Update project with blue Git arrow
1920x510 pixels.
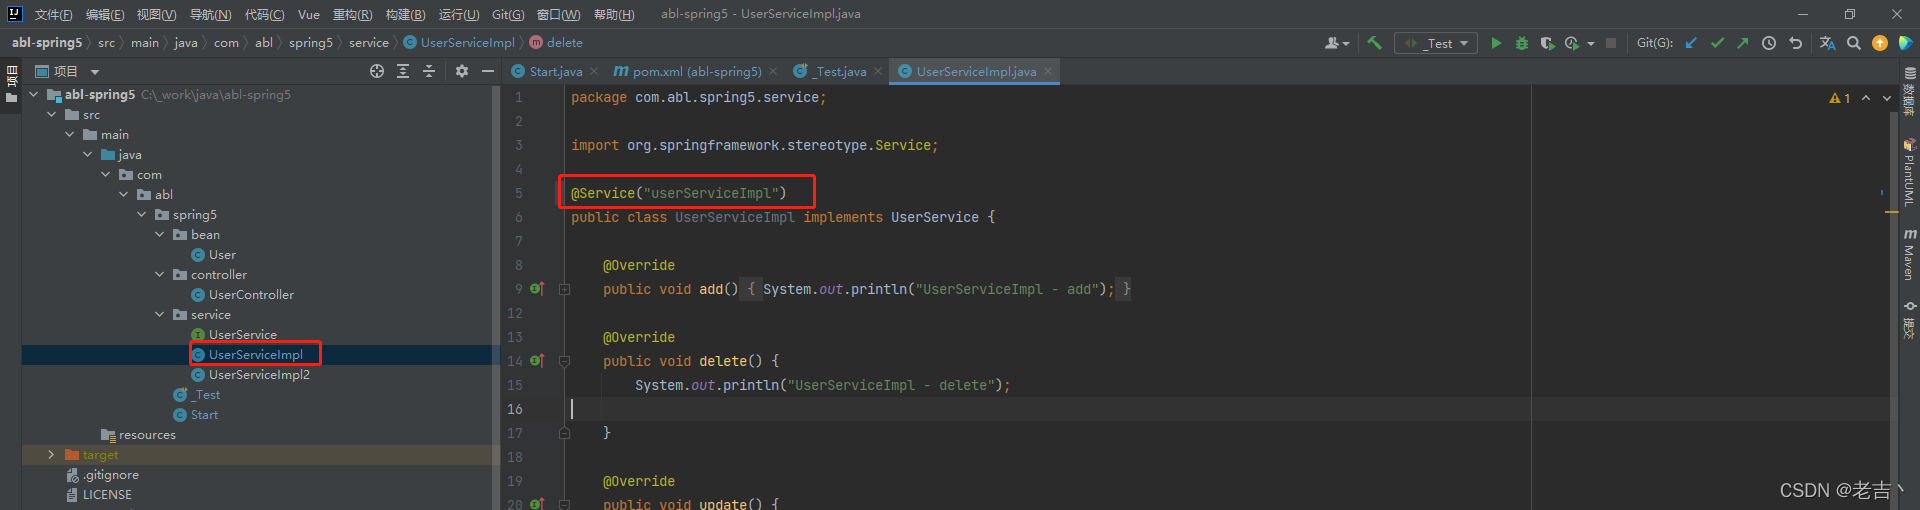(x=1691, y=43)
